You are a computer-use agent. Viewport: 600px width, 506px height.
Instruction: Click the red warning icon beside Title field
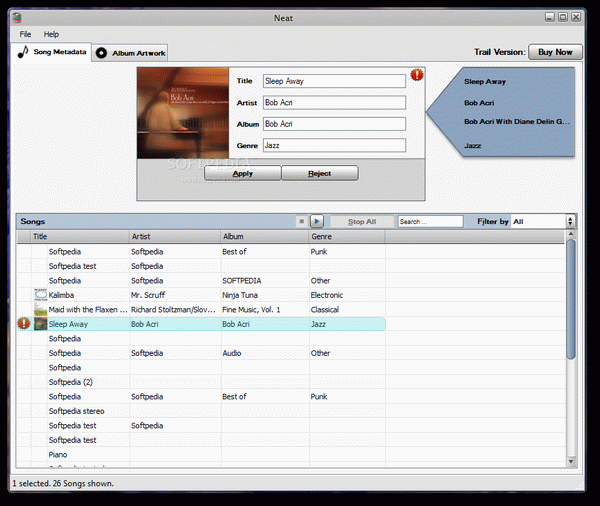(417, 75)
